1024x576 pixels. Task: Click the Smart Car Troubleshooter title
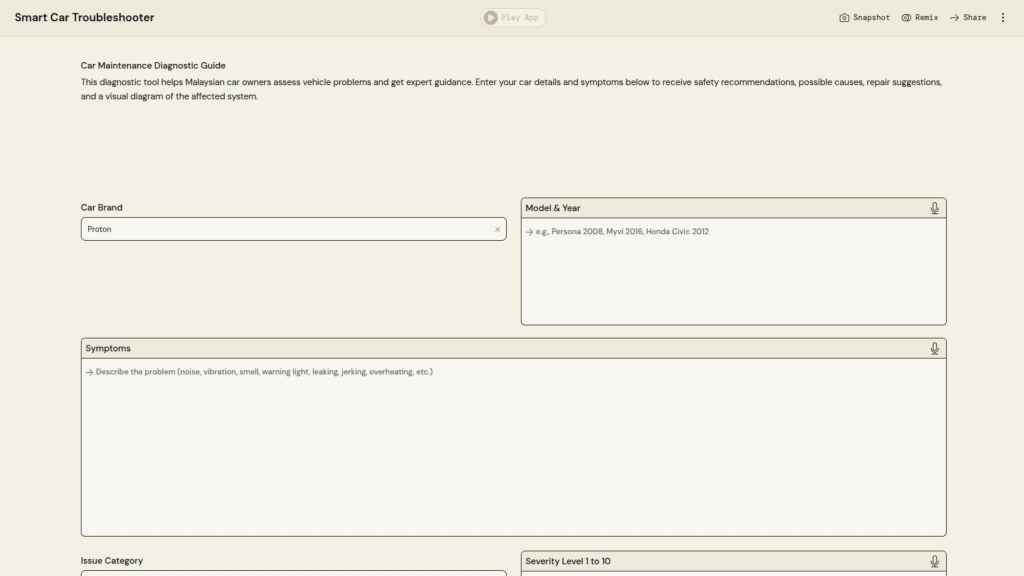point(84,17)
